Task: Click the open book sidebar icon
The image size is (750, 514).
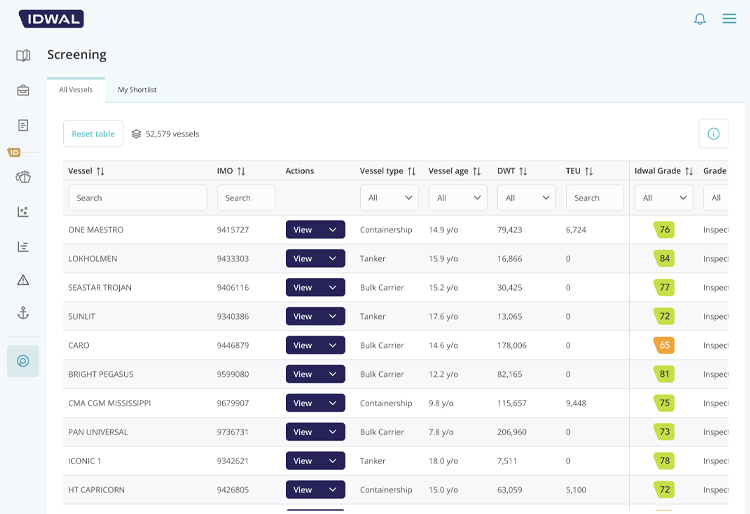Action: click(x=23, y=56)
